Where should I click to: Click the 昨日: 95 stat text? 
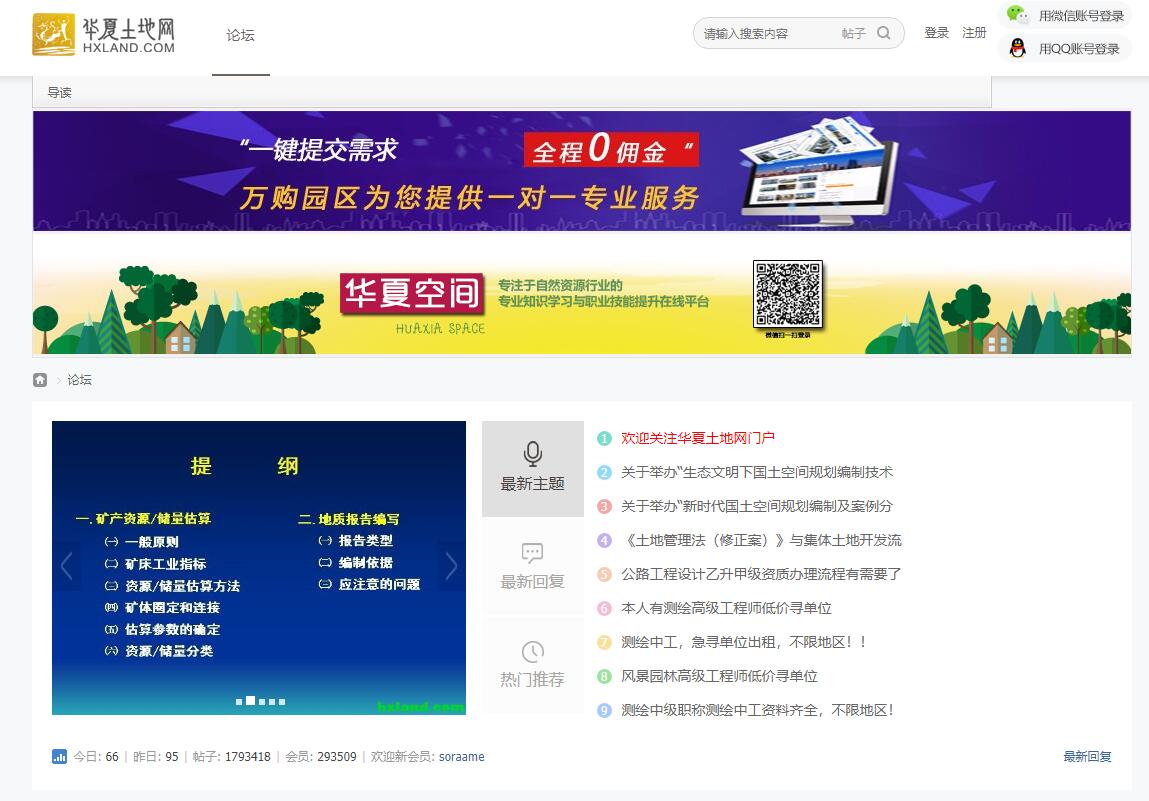point(156,756)
